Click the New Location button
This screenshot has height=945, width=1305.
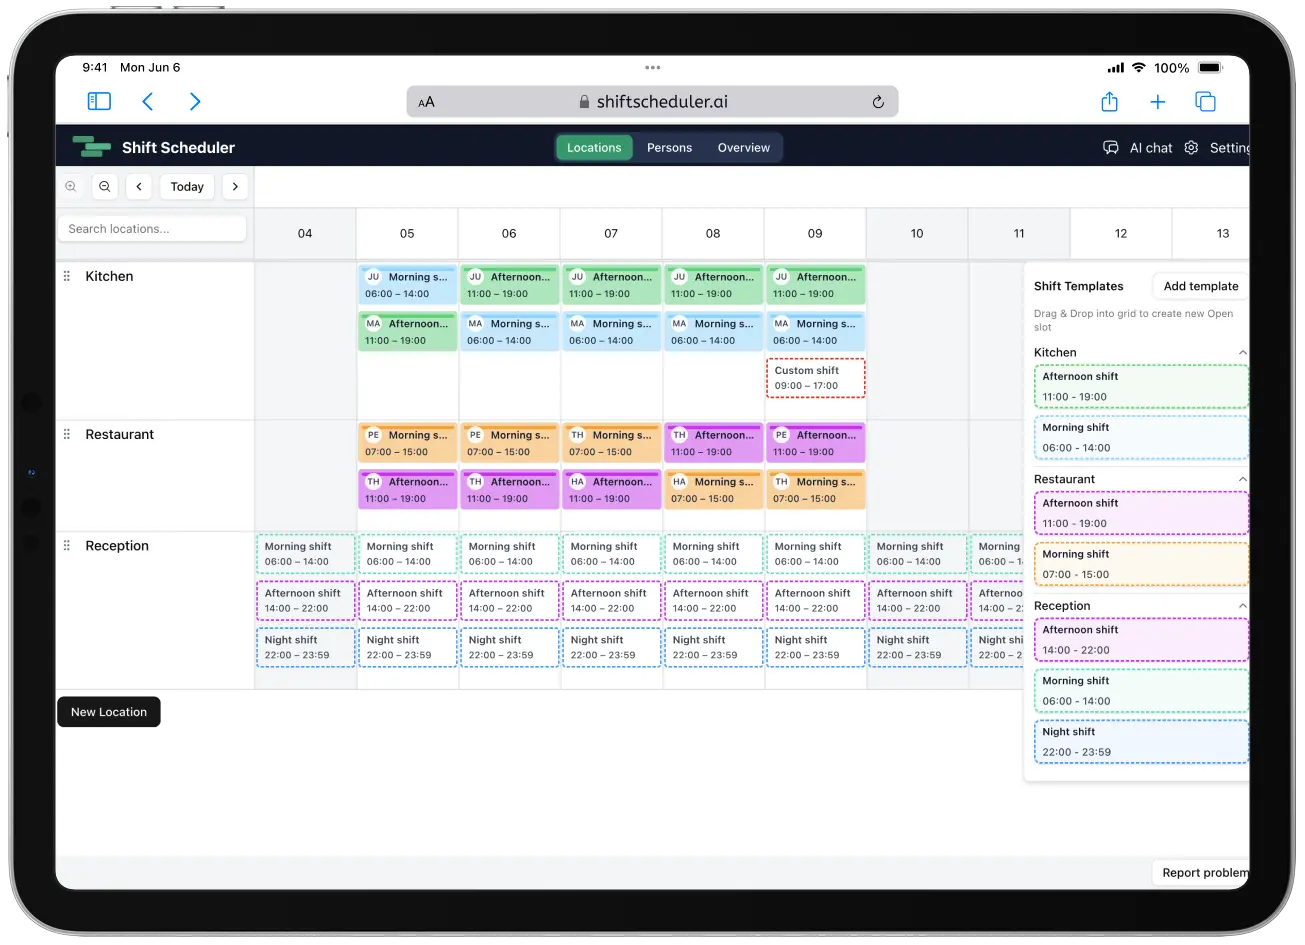(x=109, y=712)
